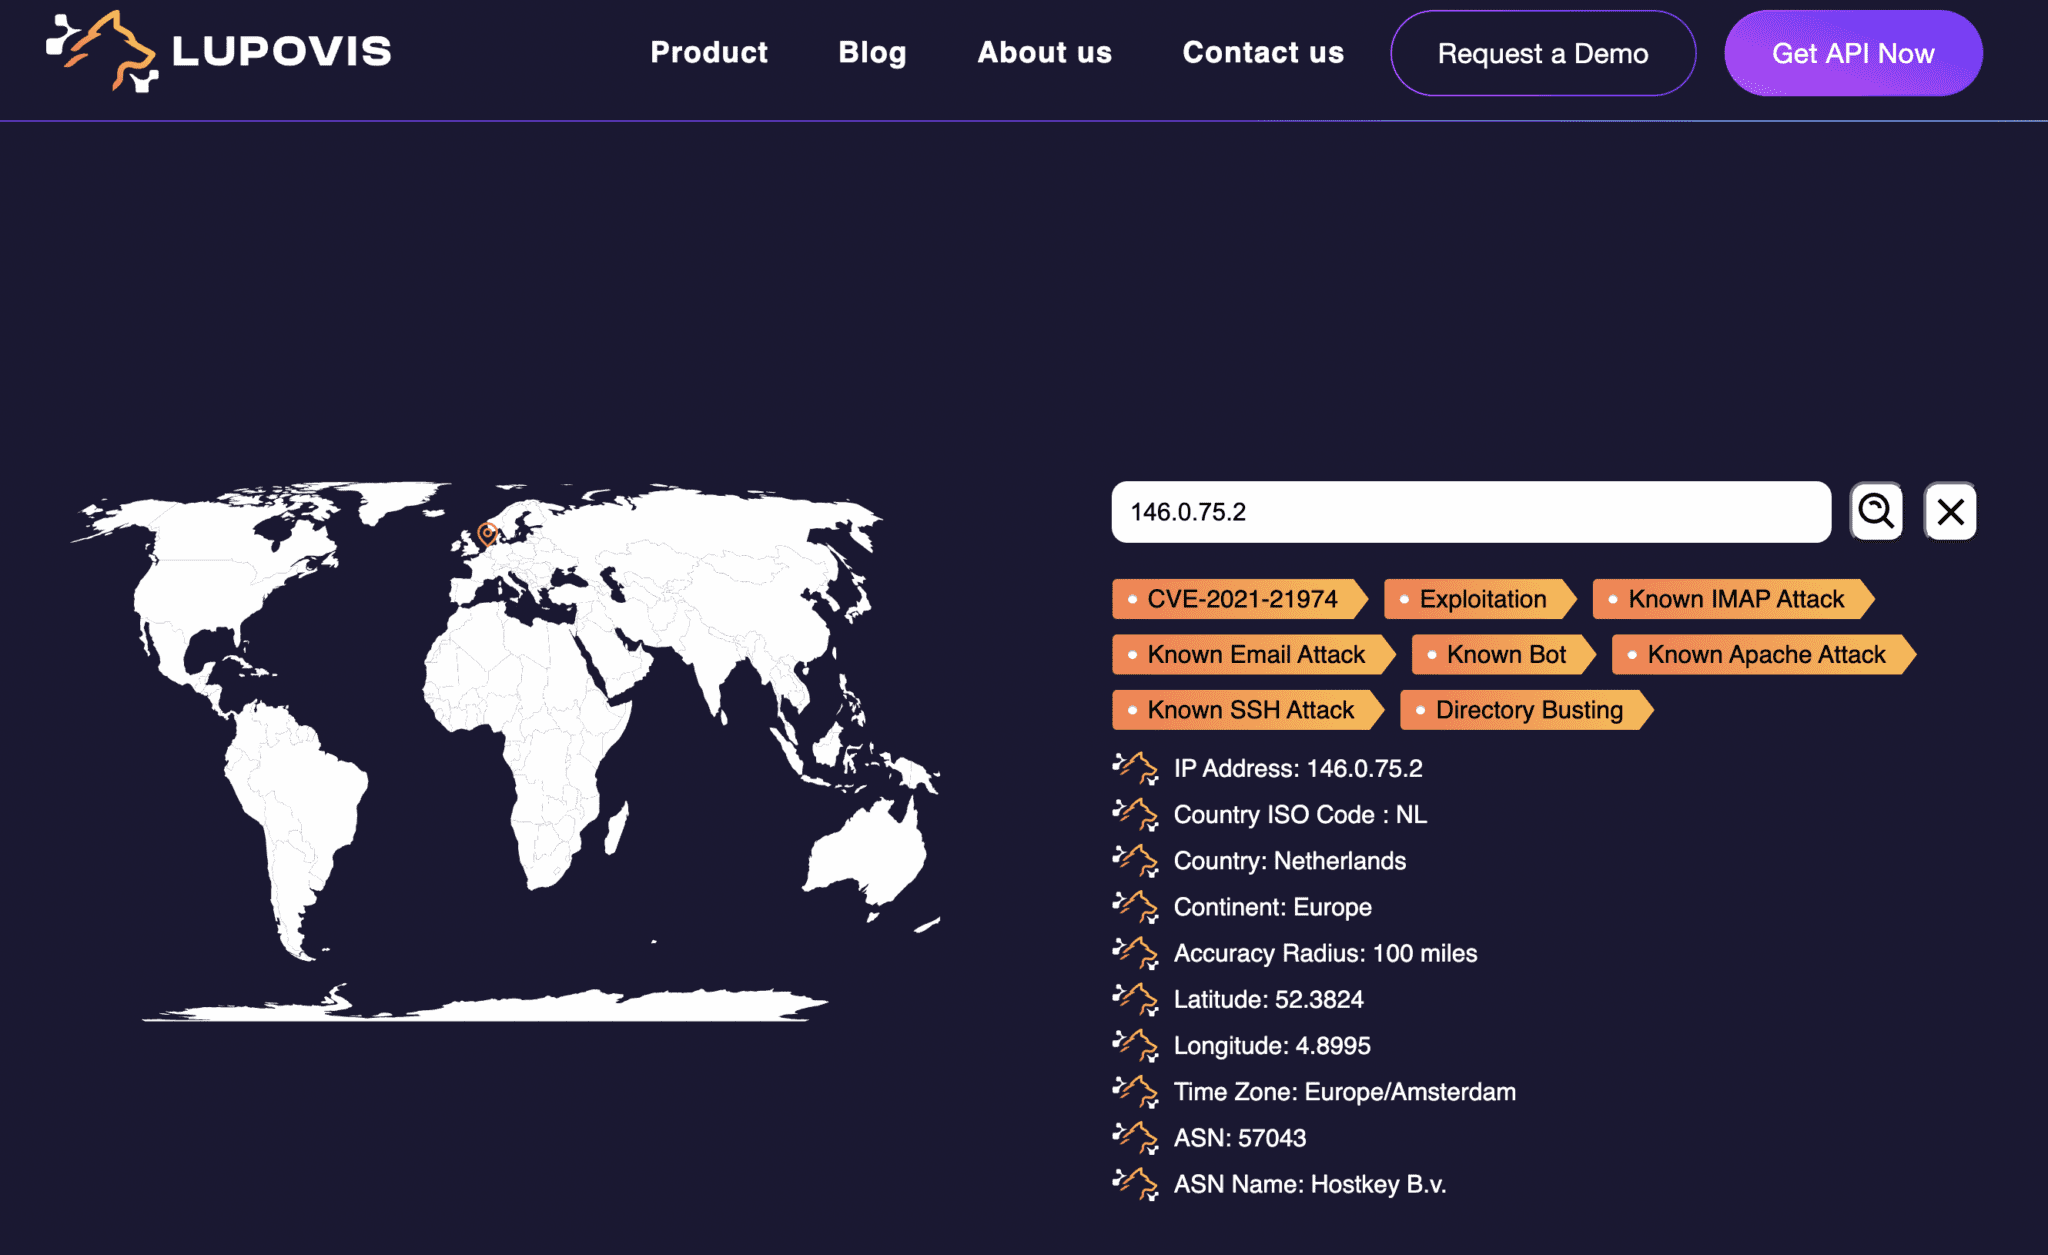Click the wolf icon beside ASN Name
The width and height of the screenshot is (2048, 1255).
(1137, 1182)
